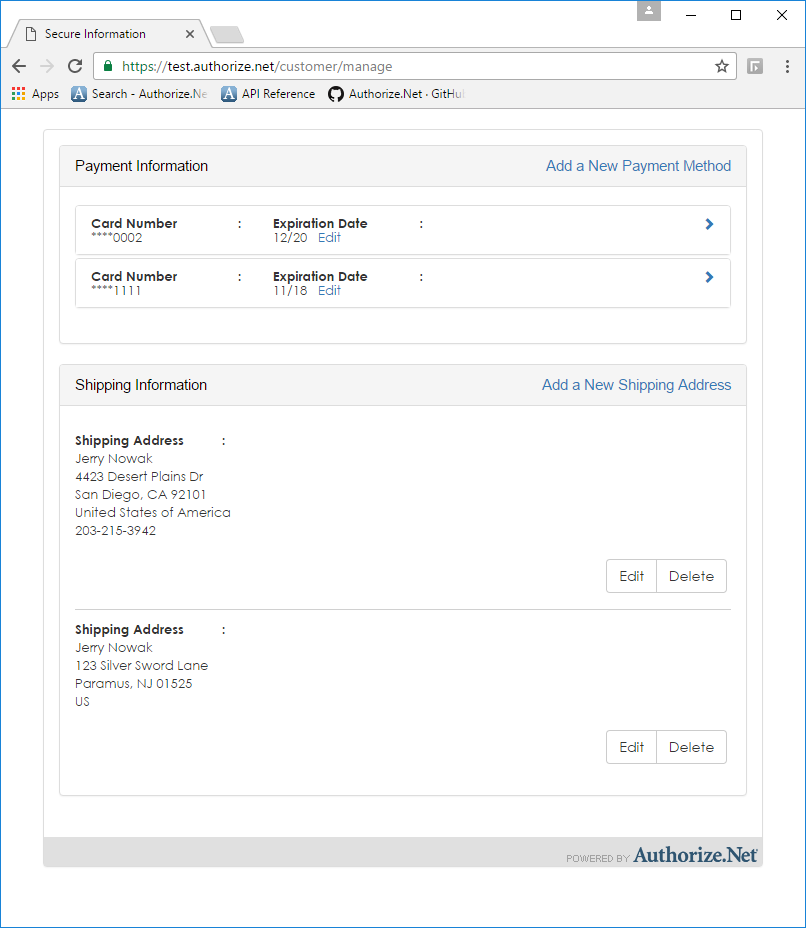Open Authorize.Net GitHub bookmark
This screenshot has height=928, width=806.
click(397, 94)
